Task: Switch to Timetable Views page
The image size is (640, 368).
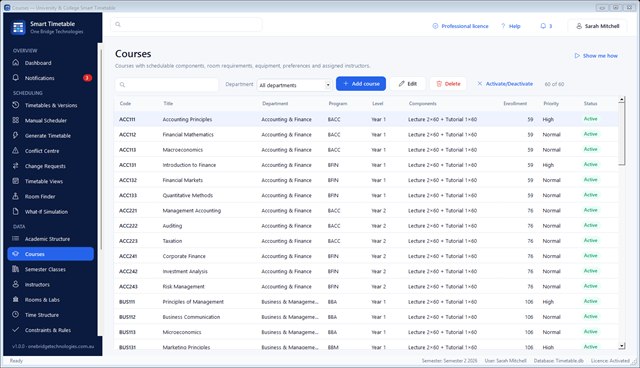Action: tap(51, 181)
